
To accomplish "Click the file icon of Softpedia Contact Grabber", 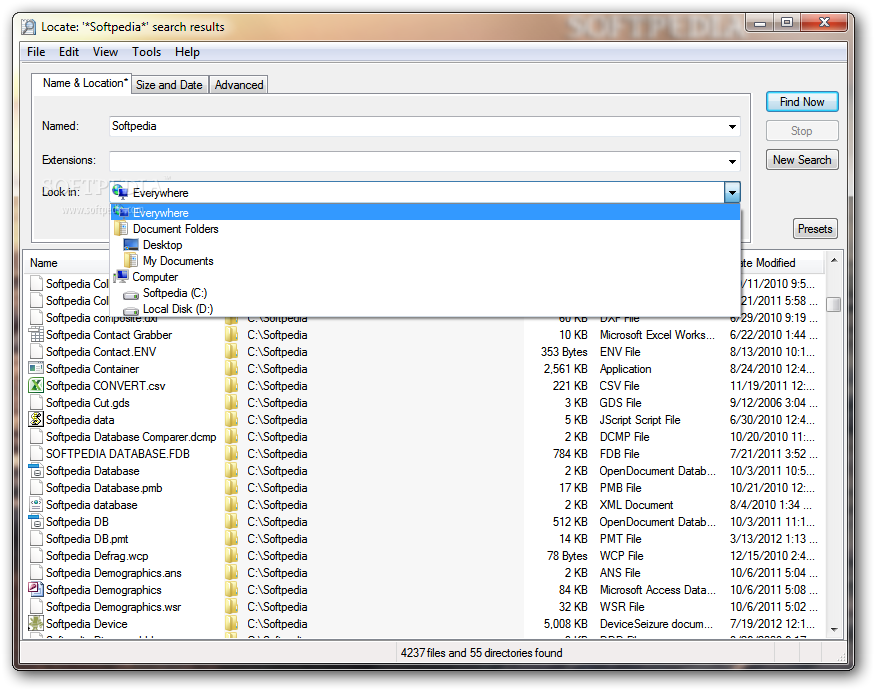I will pyautogui.click(x=36, y=335).
